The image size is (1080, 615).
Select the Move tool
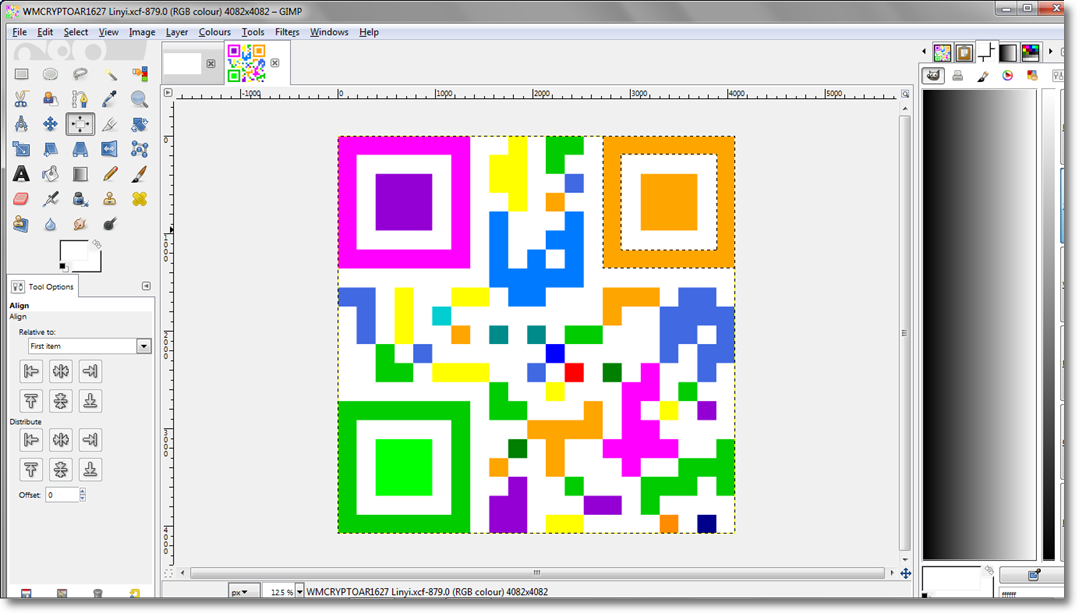click(50, 124)
